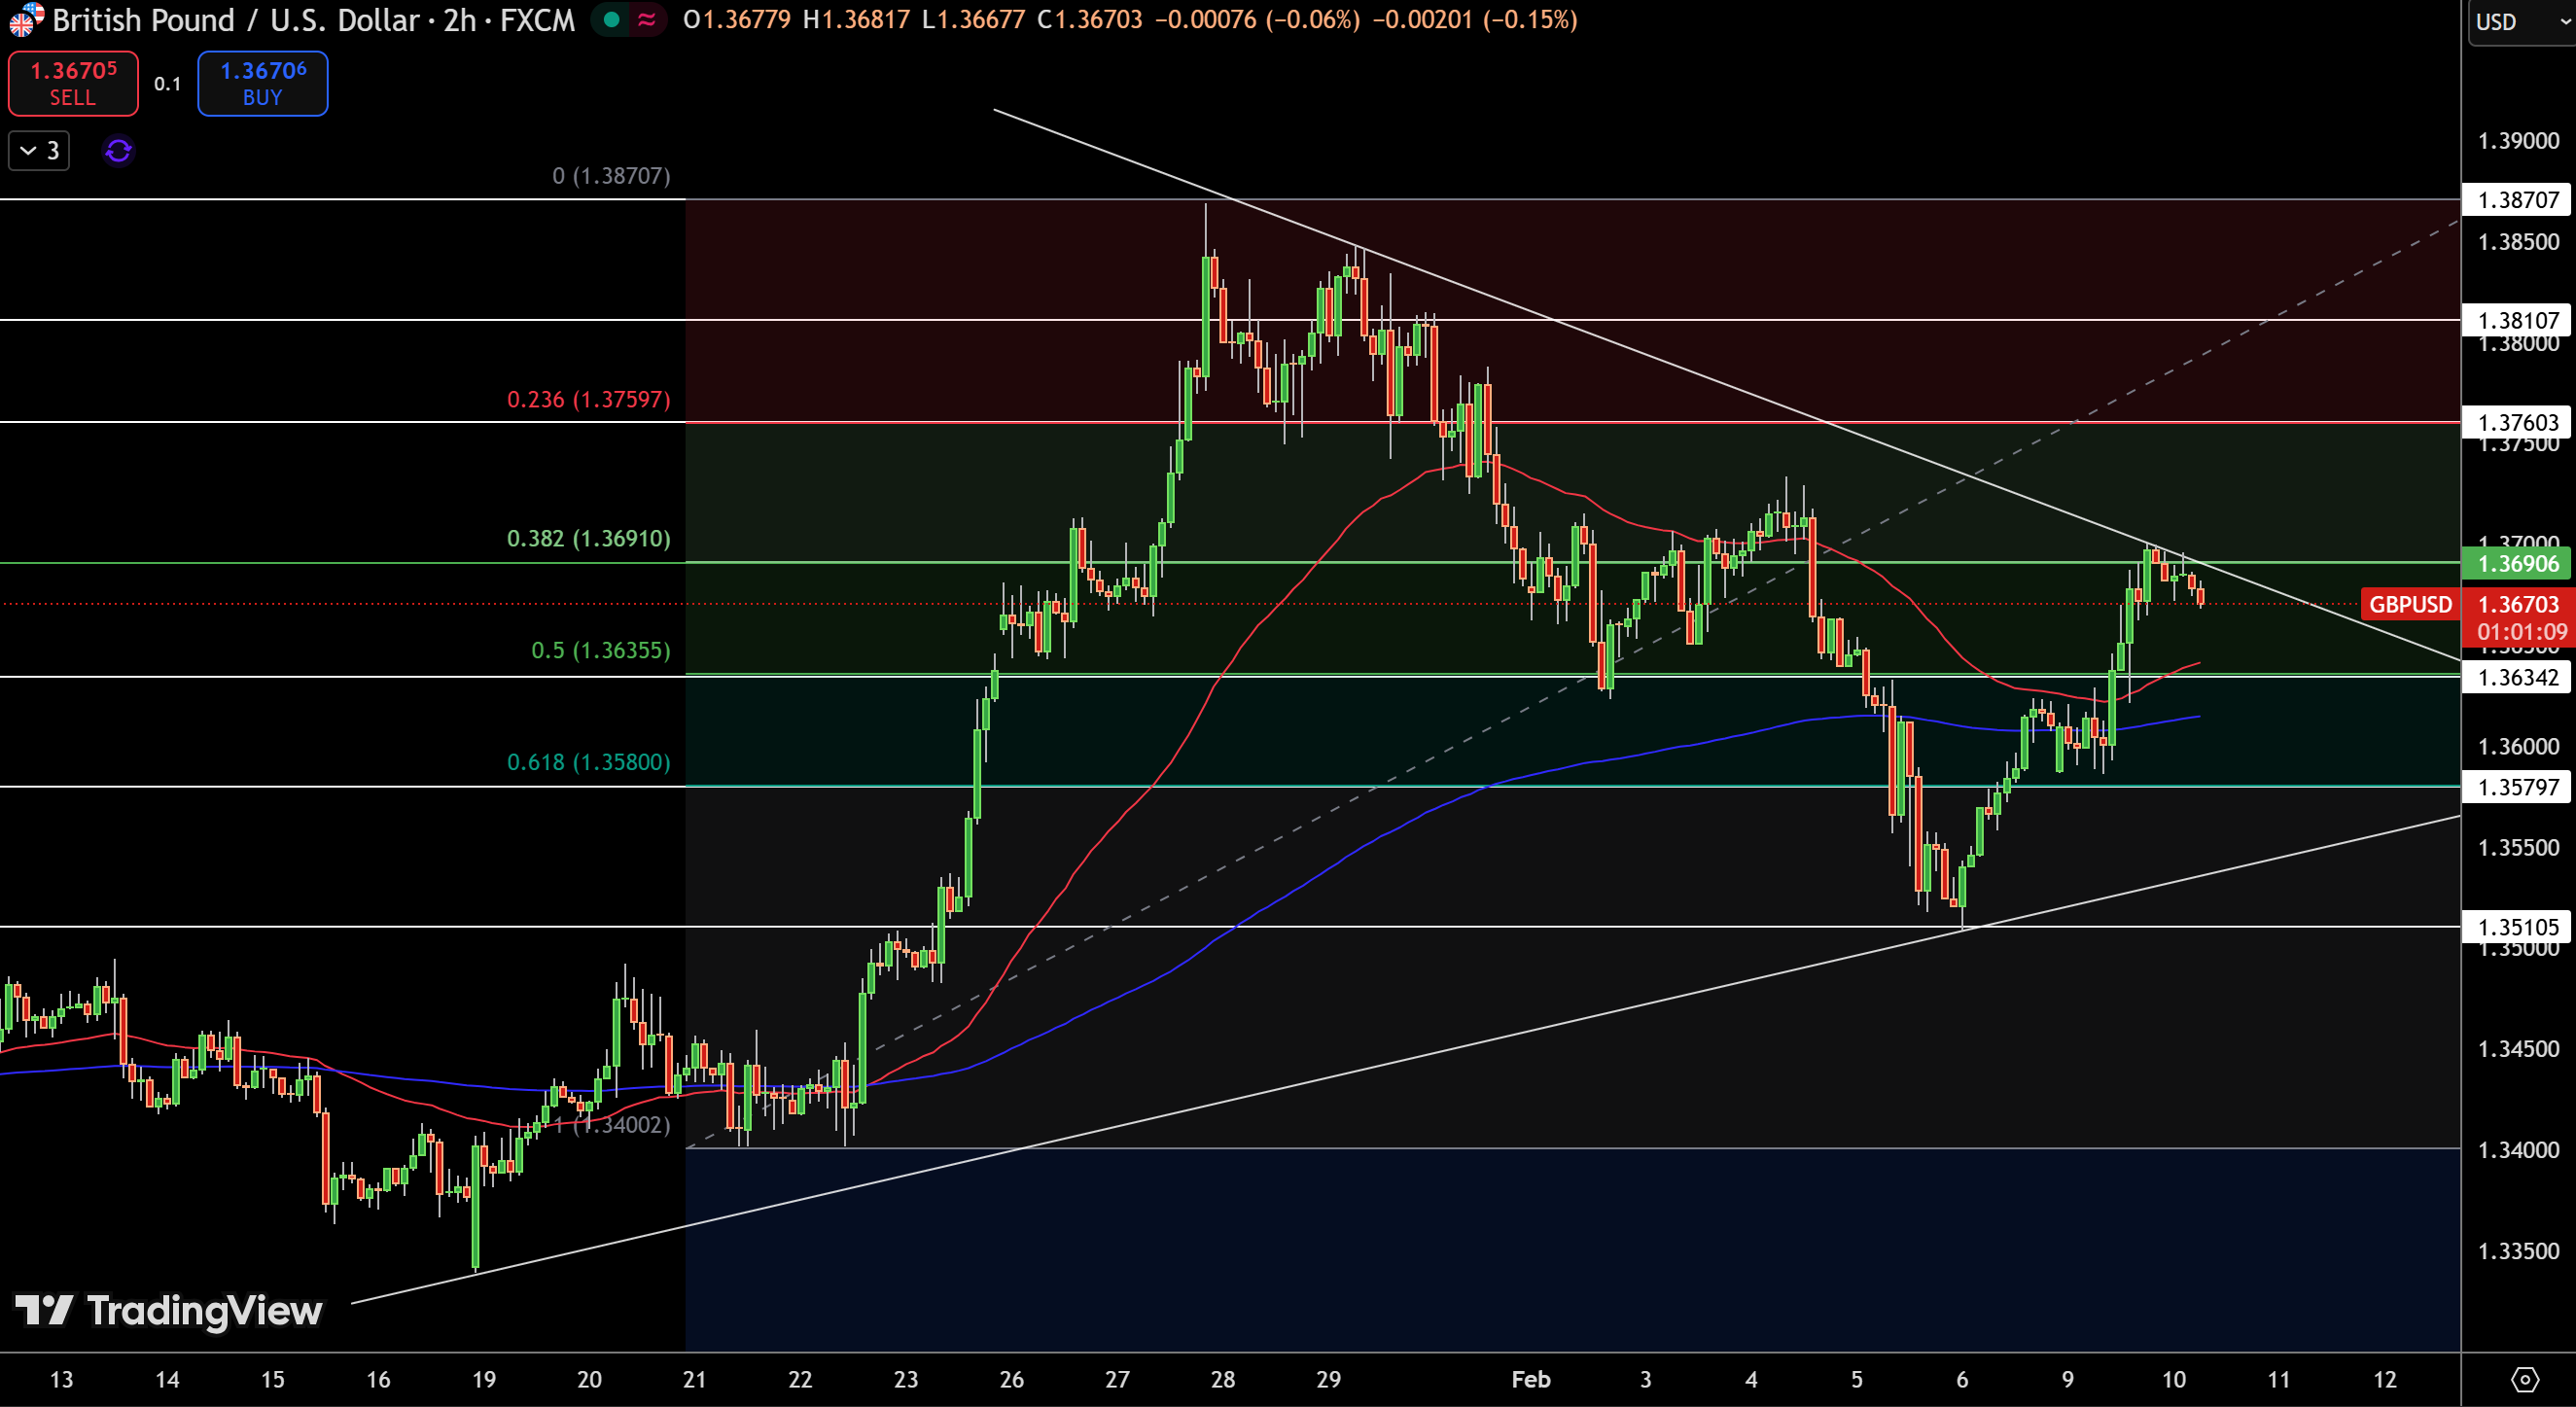Screen dimensions: 2576x1407
Task: Click the 1.36703 current price label on axis
Action: 2518,604
